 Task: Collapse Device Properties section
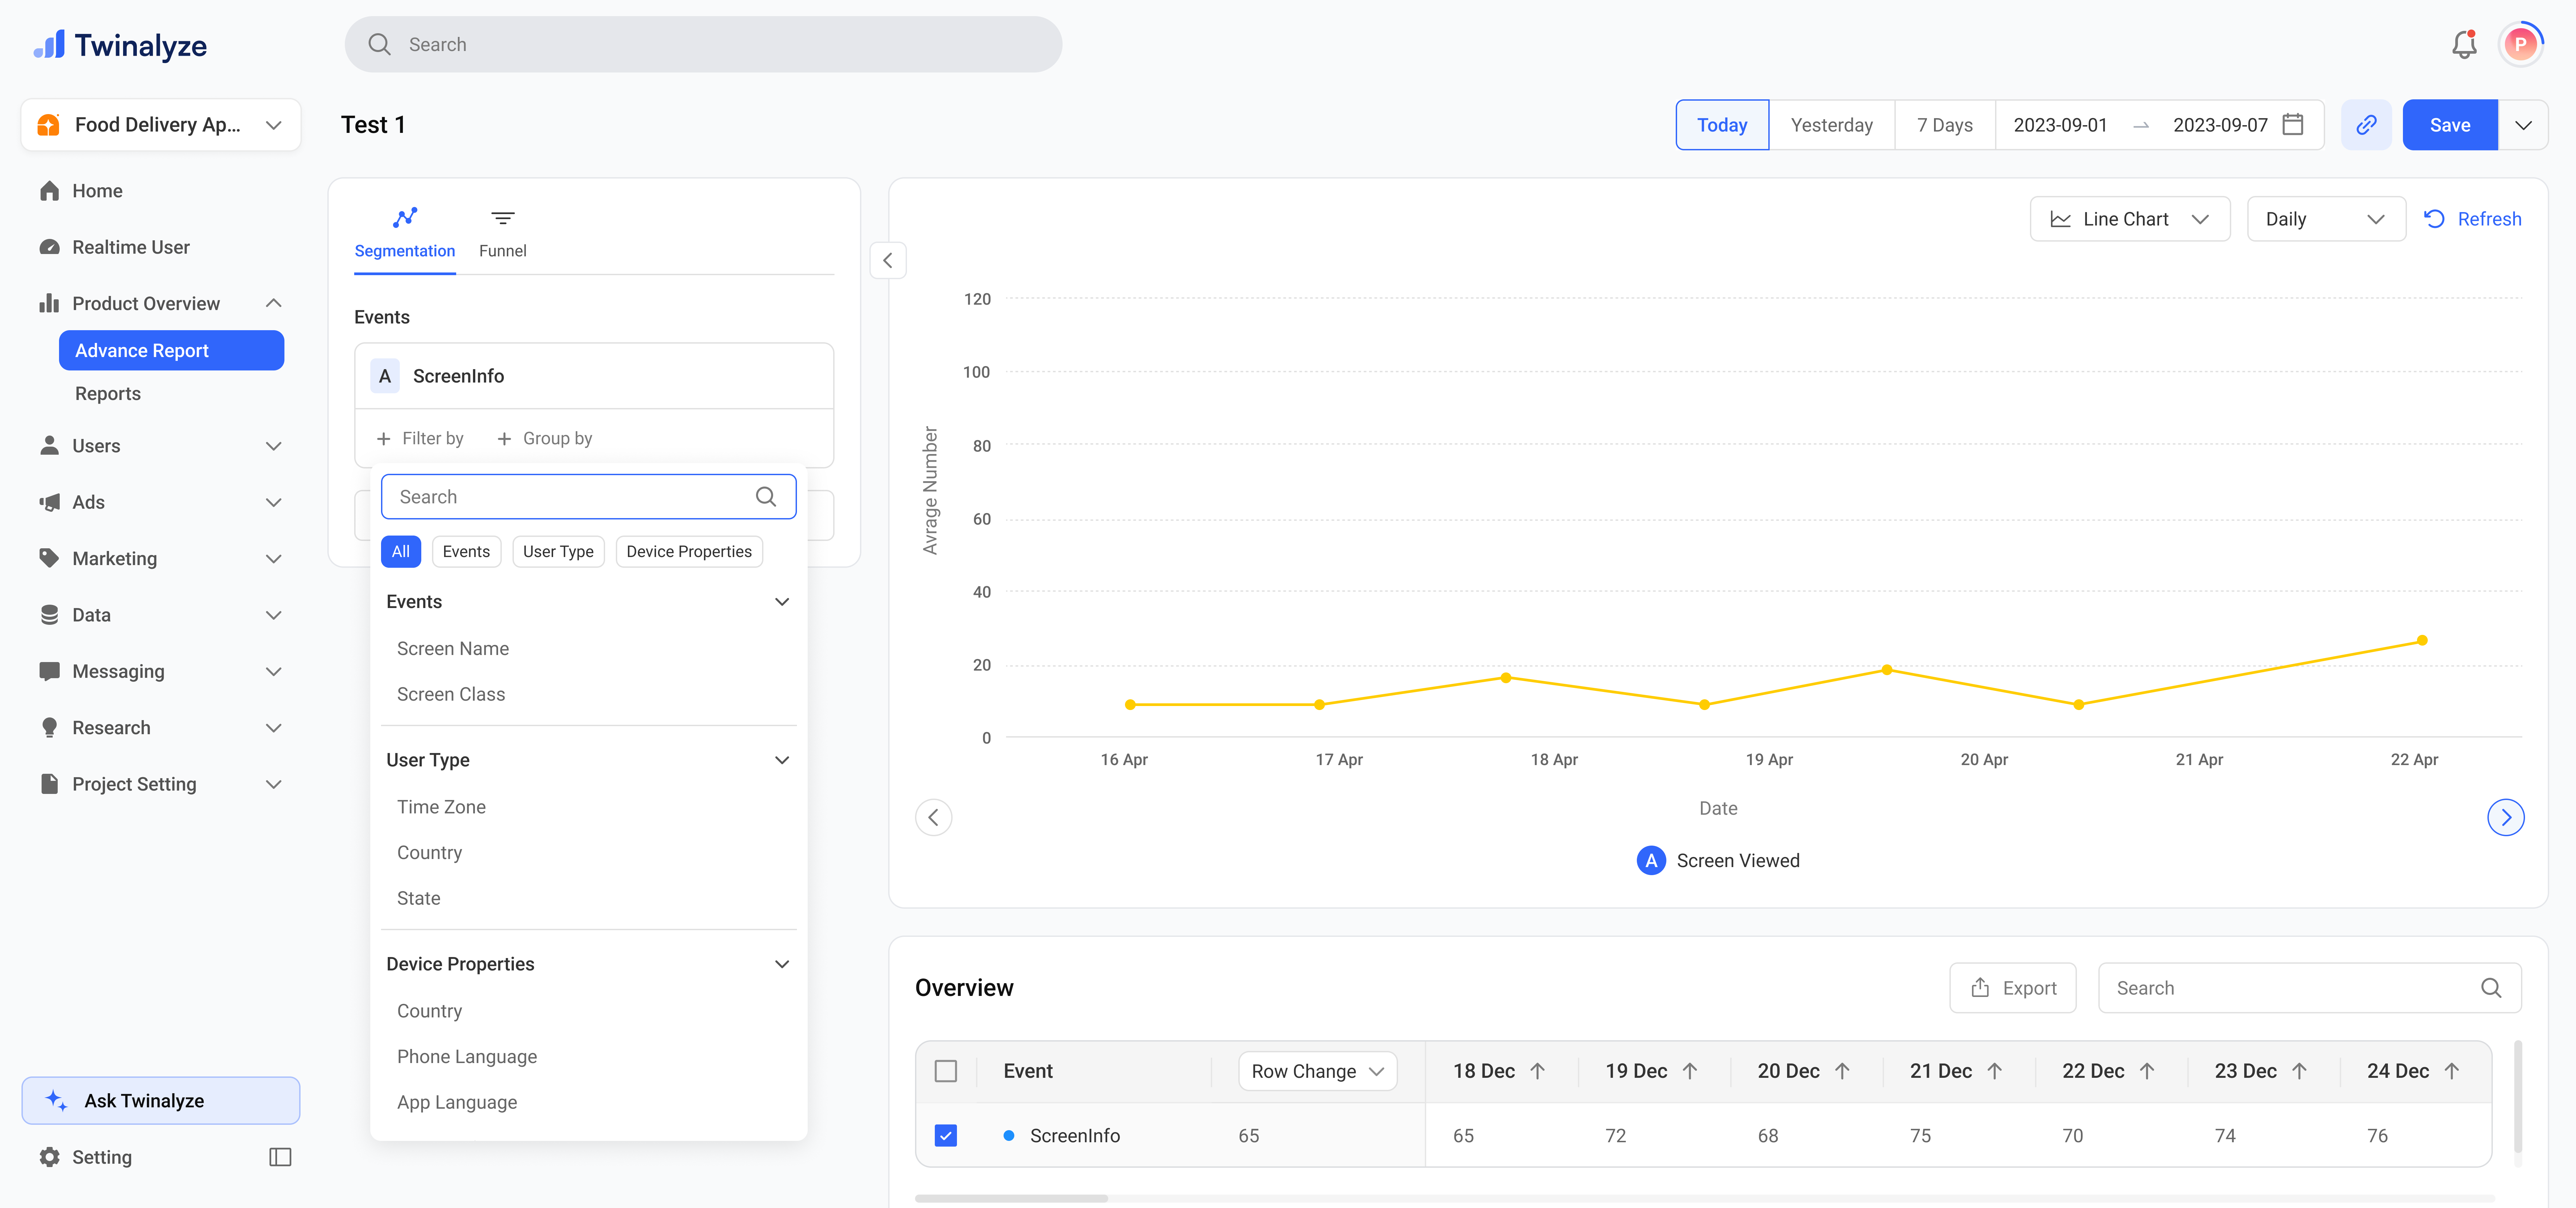tap(782, 964)
